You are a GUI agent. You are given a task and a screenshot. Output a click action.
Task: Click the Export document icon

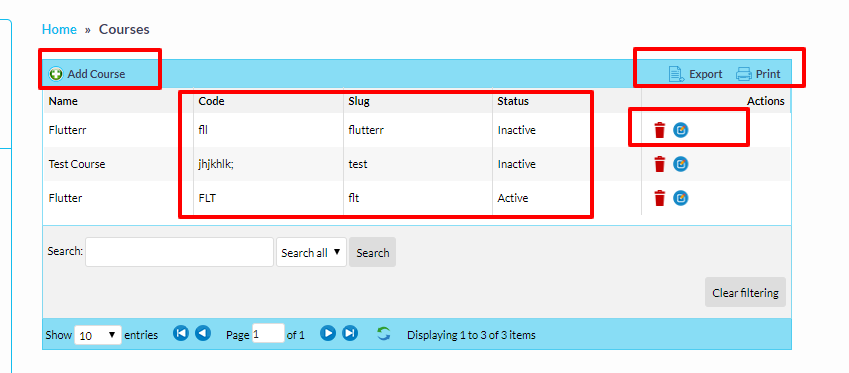point(676,74)
